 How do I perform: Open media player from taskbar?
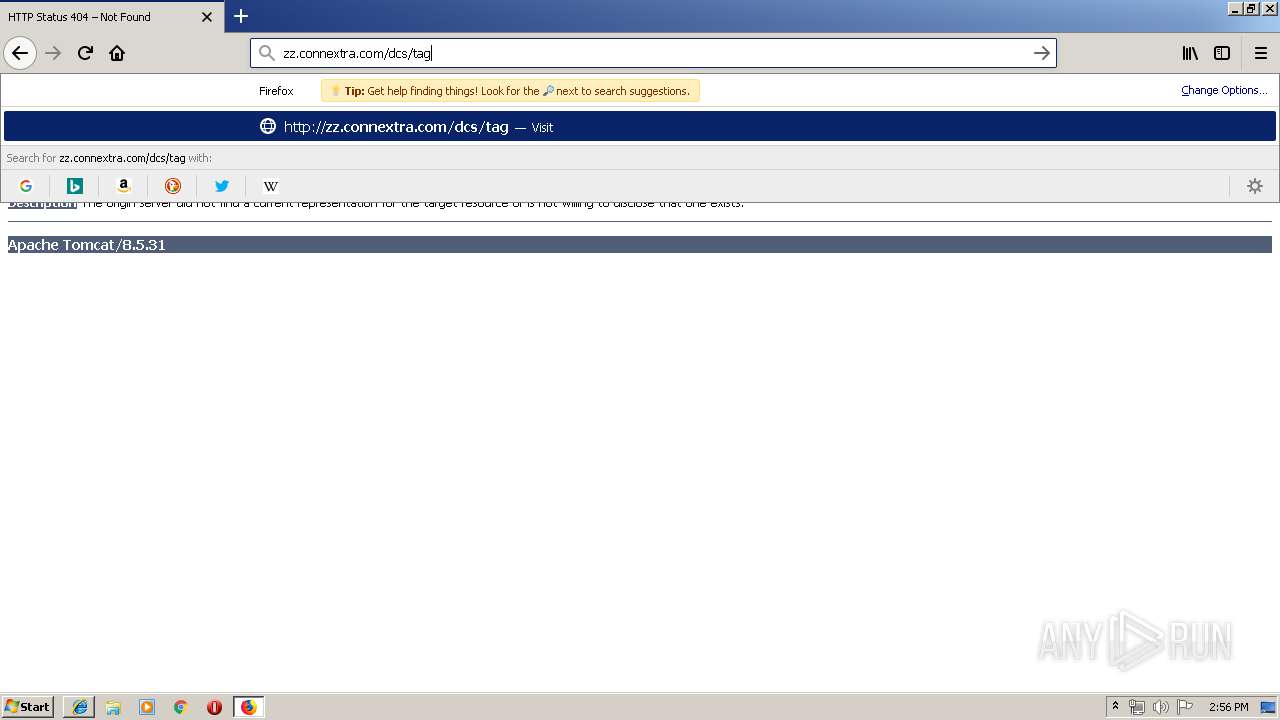coord(147,707)
